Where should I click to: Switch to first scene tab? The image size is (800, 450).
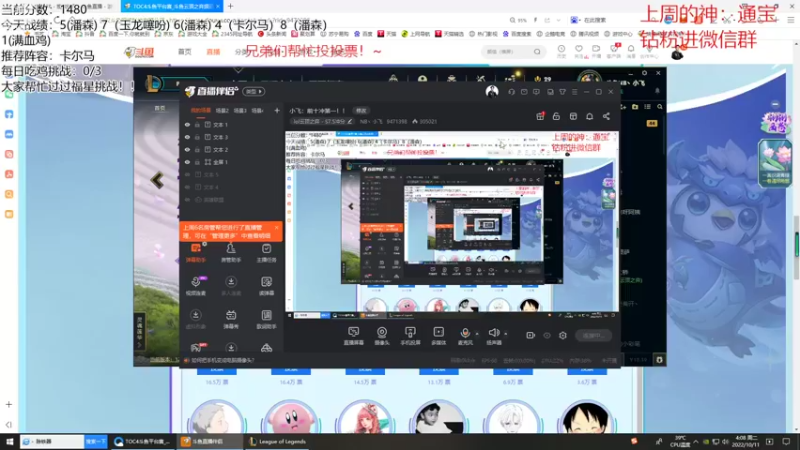[201, 110]
